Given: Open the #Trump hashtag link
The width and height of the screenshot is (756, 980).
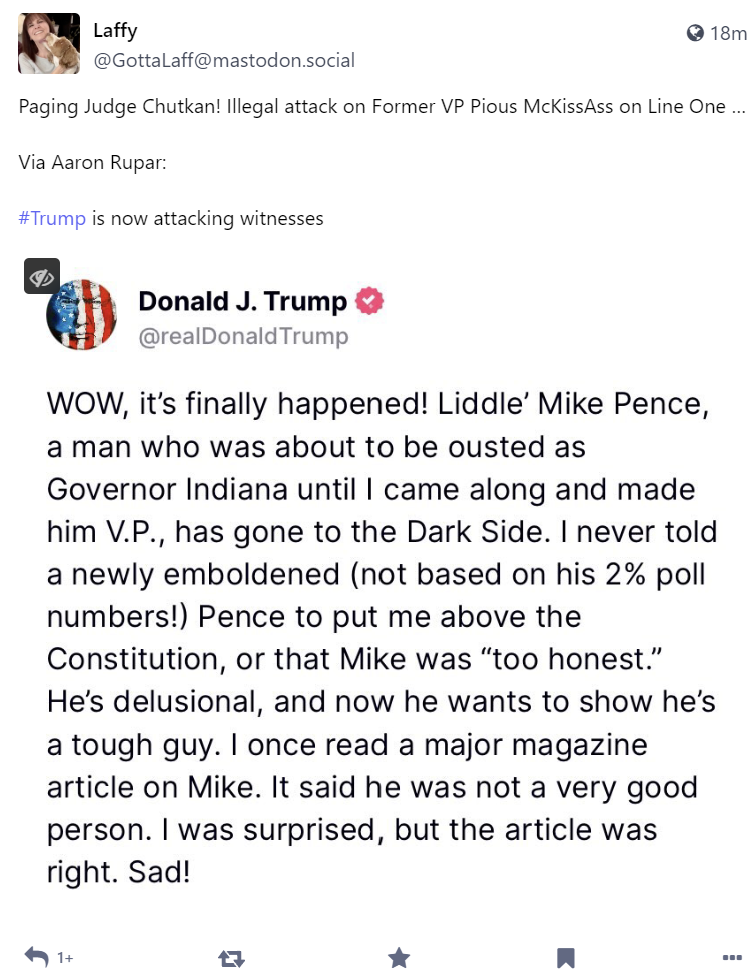Looking at the screenshot, I should [x=52, y=218].
